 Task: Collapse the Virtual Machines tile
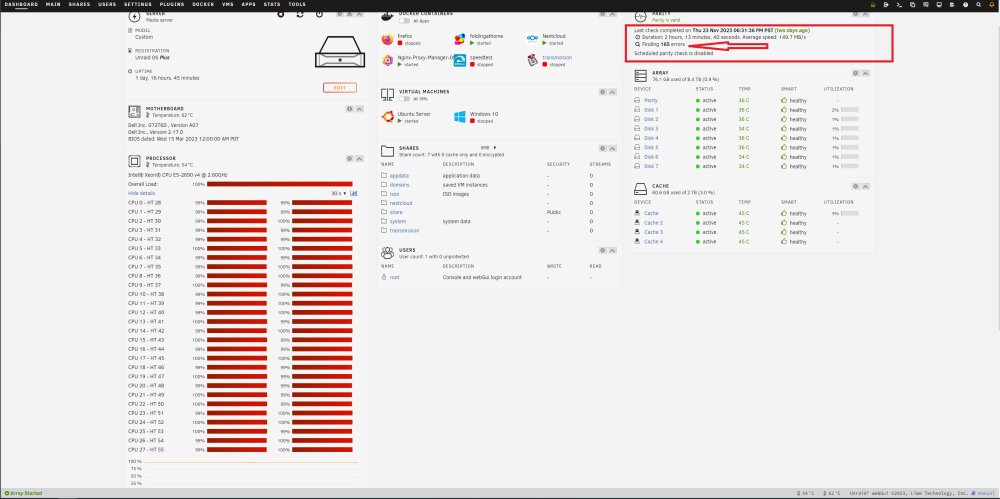point(612,92)
